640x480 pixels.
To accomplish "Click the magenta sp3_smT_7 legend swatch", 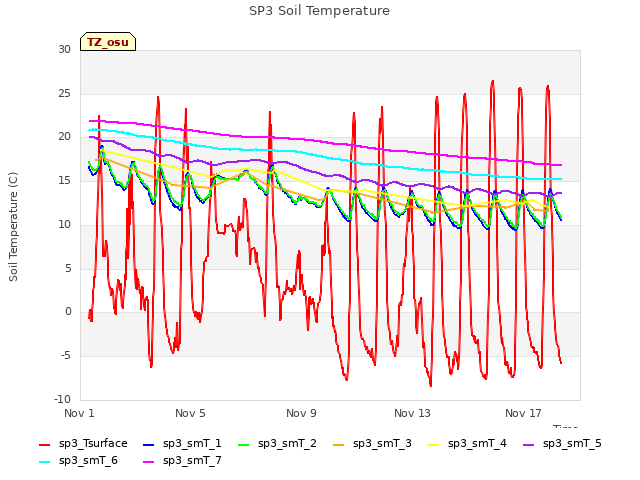I will pyautogui.click(x=149, y=462).
